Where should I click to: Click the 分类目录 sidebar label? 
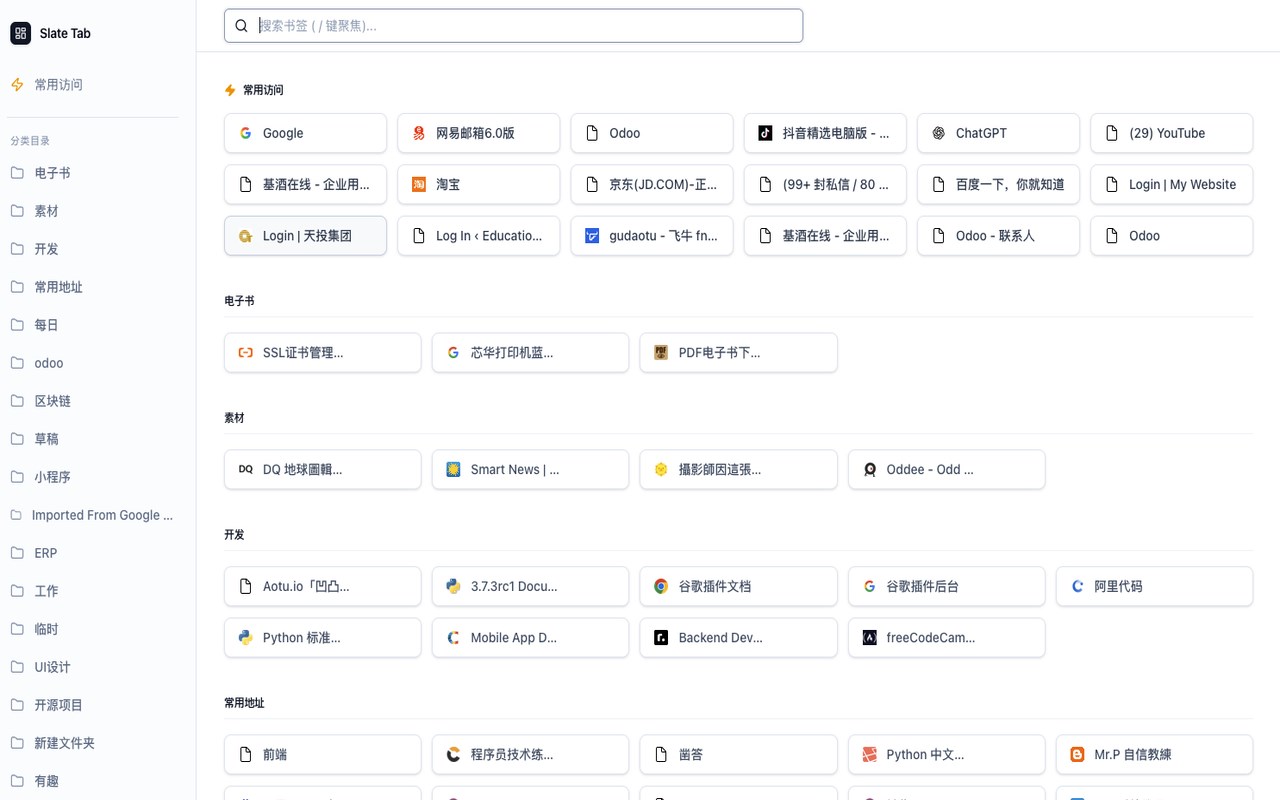(30, 141)
